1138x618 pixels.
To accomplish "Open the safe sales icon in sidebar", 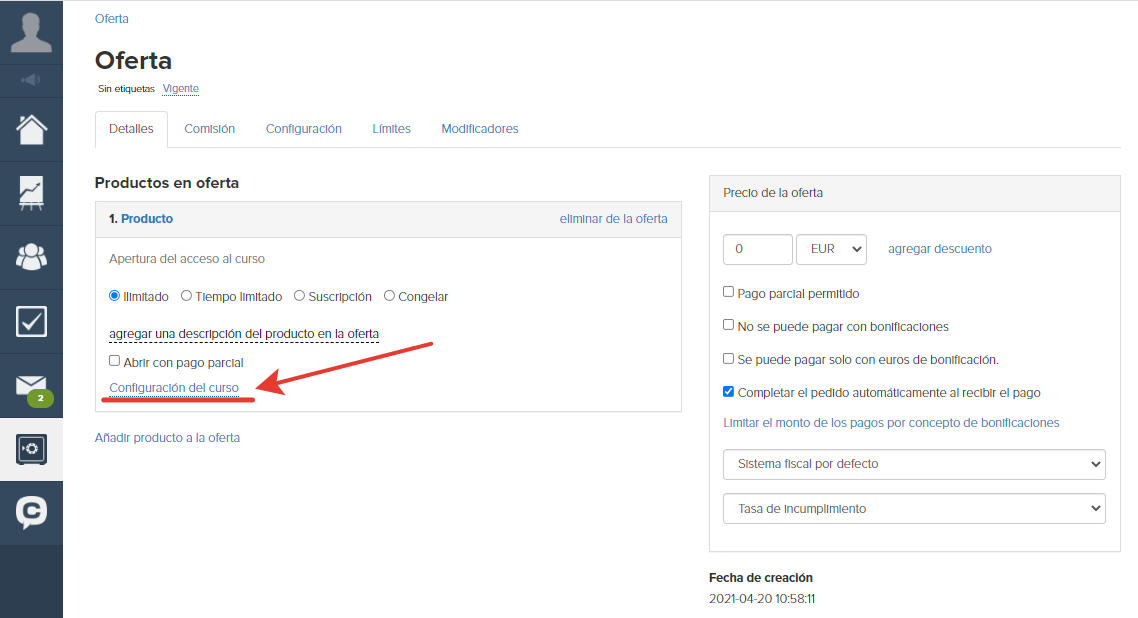I will [x=31, y=450].
